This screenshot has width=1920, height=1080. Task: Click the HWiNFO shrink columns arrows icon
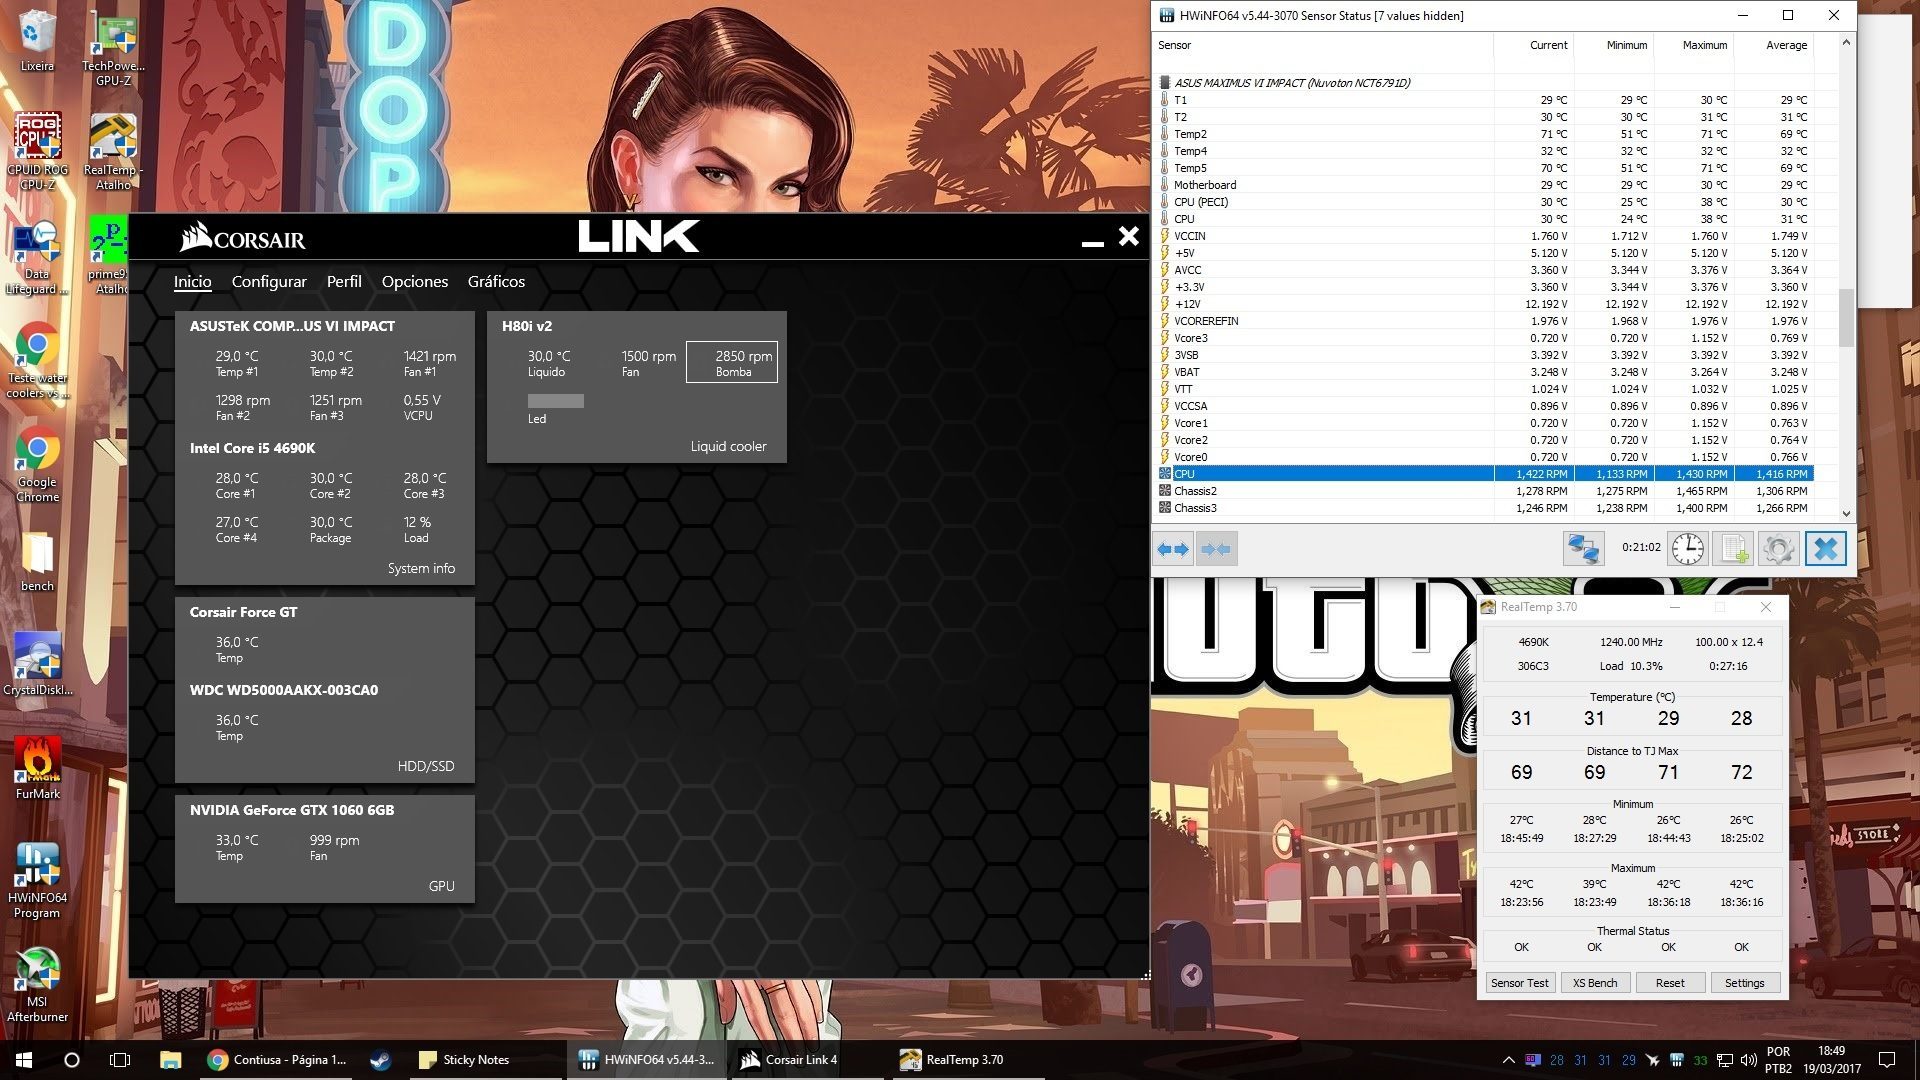click(1216, 549)
